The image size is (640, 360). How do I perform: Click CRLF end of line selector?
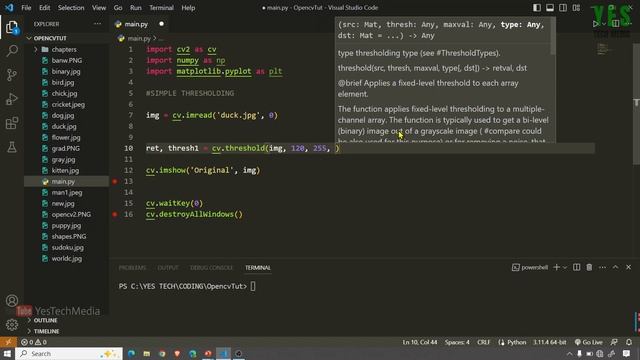(x=483, y=342)
